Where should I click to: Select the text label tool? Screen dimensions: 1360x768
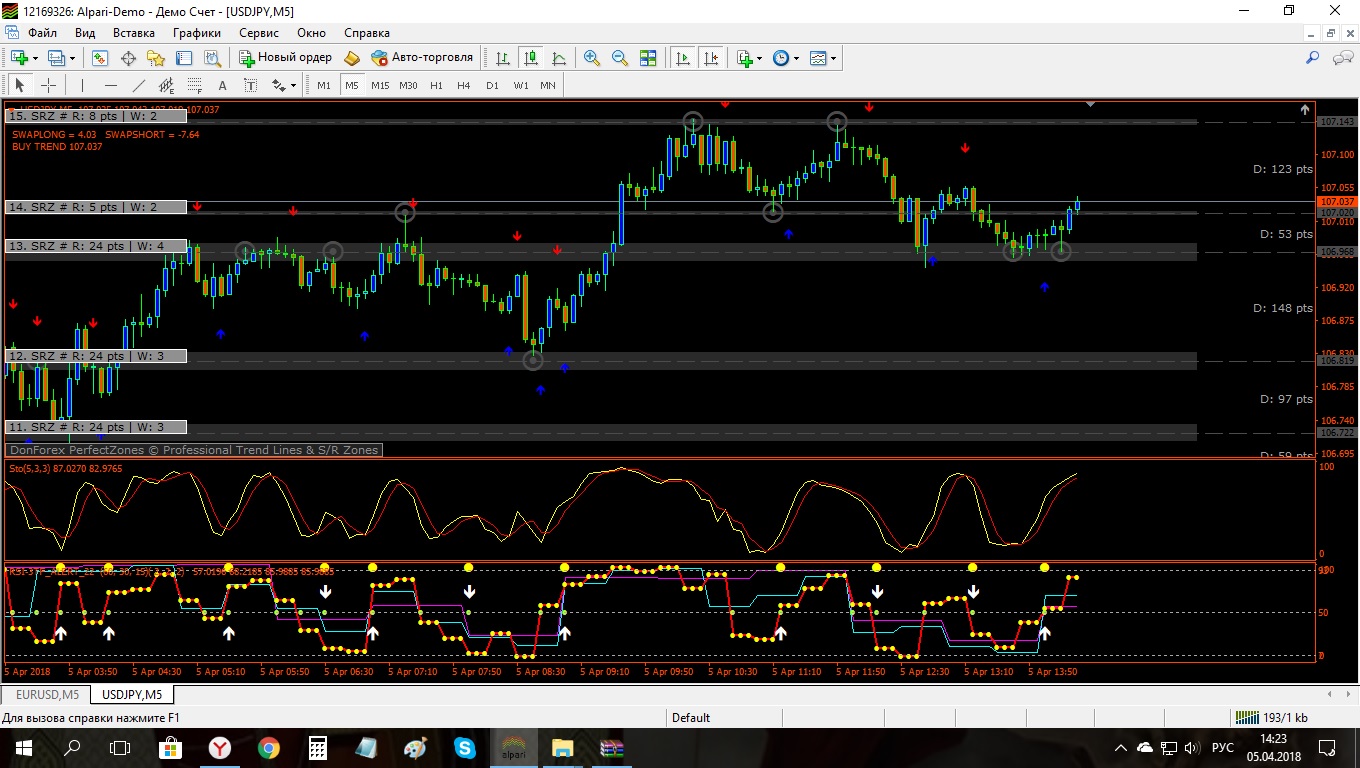(250, 85)
